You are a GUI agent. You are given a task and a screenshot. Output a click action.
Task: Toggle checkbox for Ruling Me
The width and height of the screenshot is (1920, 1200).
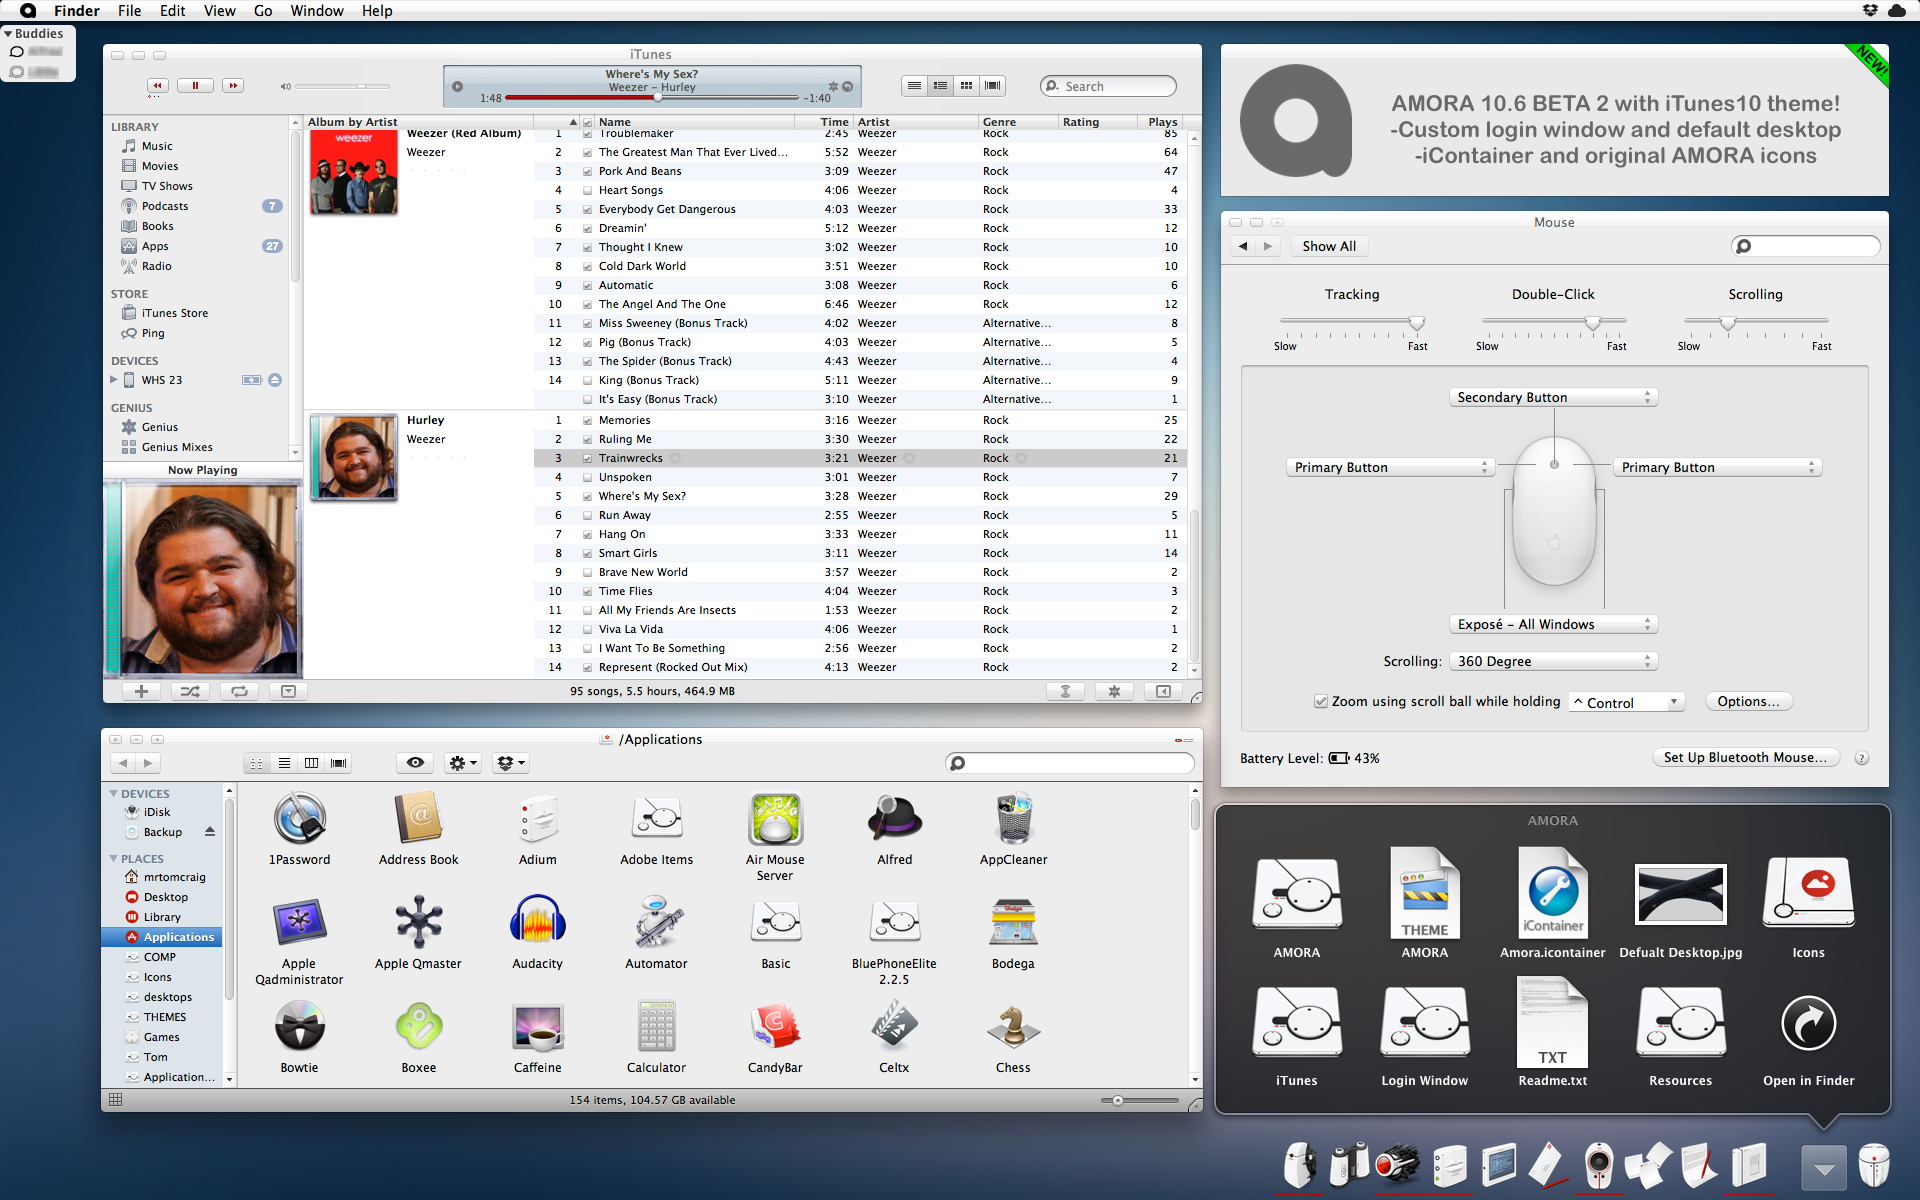588,439
